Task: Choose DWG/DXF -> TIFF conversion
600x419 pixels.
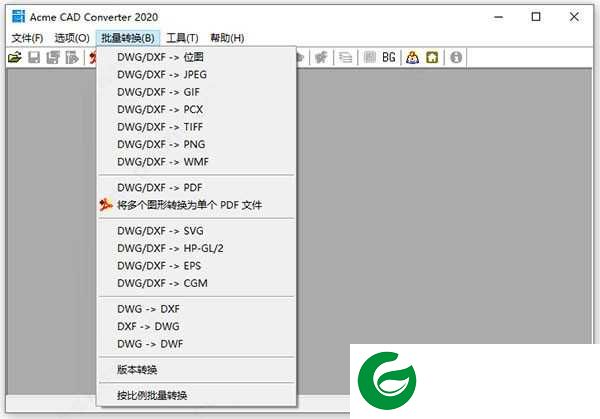Action: pyautogui.click(x=197, y=127)
